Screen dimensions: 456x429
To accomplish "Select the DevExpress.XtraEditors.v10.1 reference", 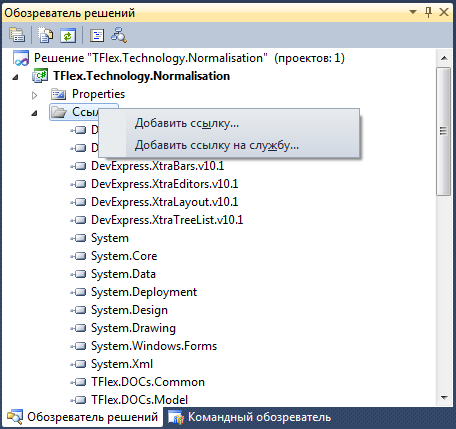I will (165, 184).
